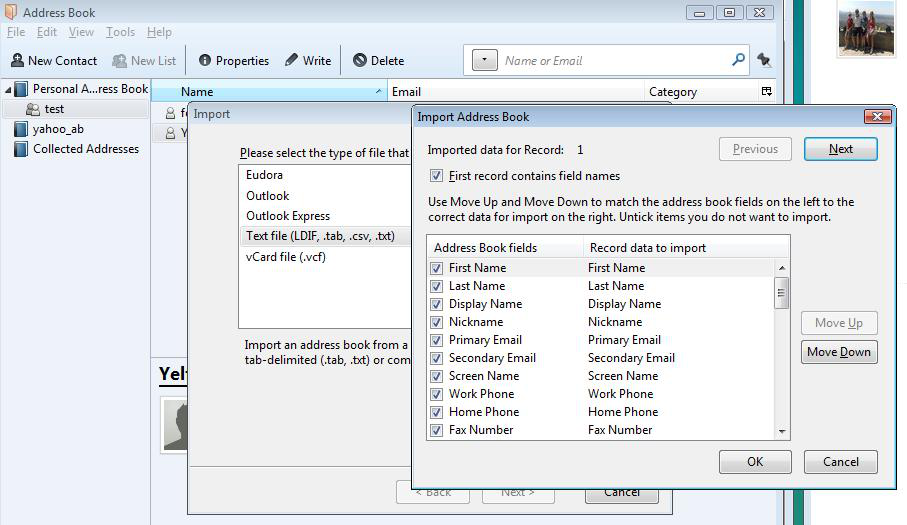Collapse the Personal Address Book tree
This screenshot has width=907, height=525.
tap(7, 89)
